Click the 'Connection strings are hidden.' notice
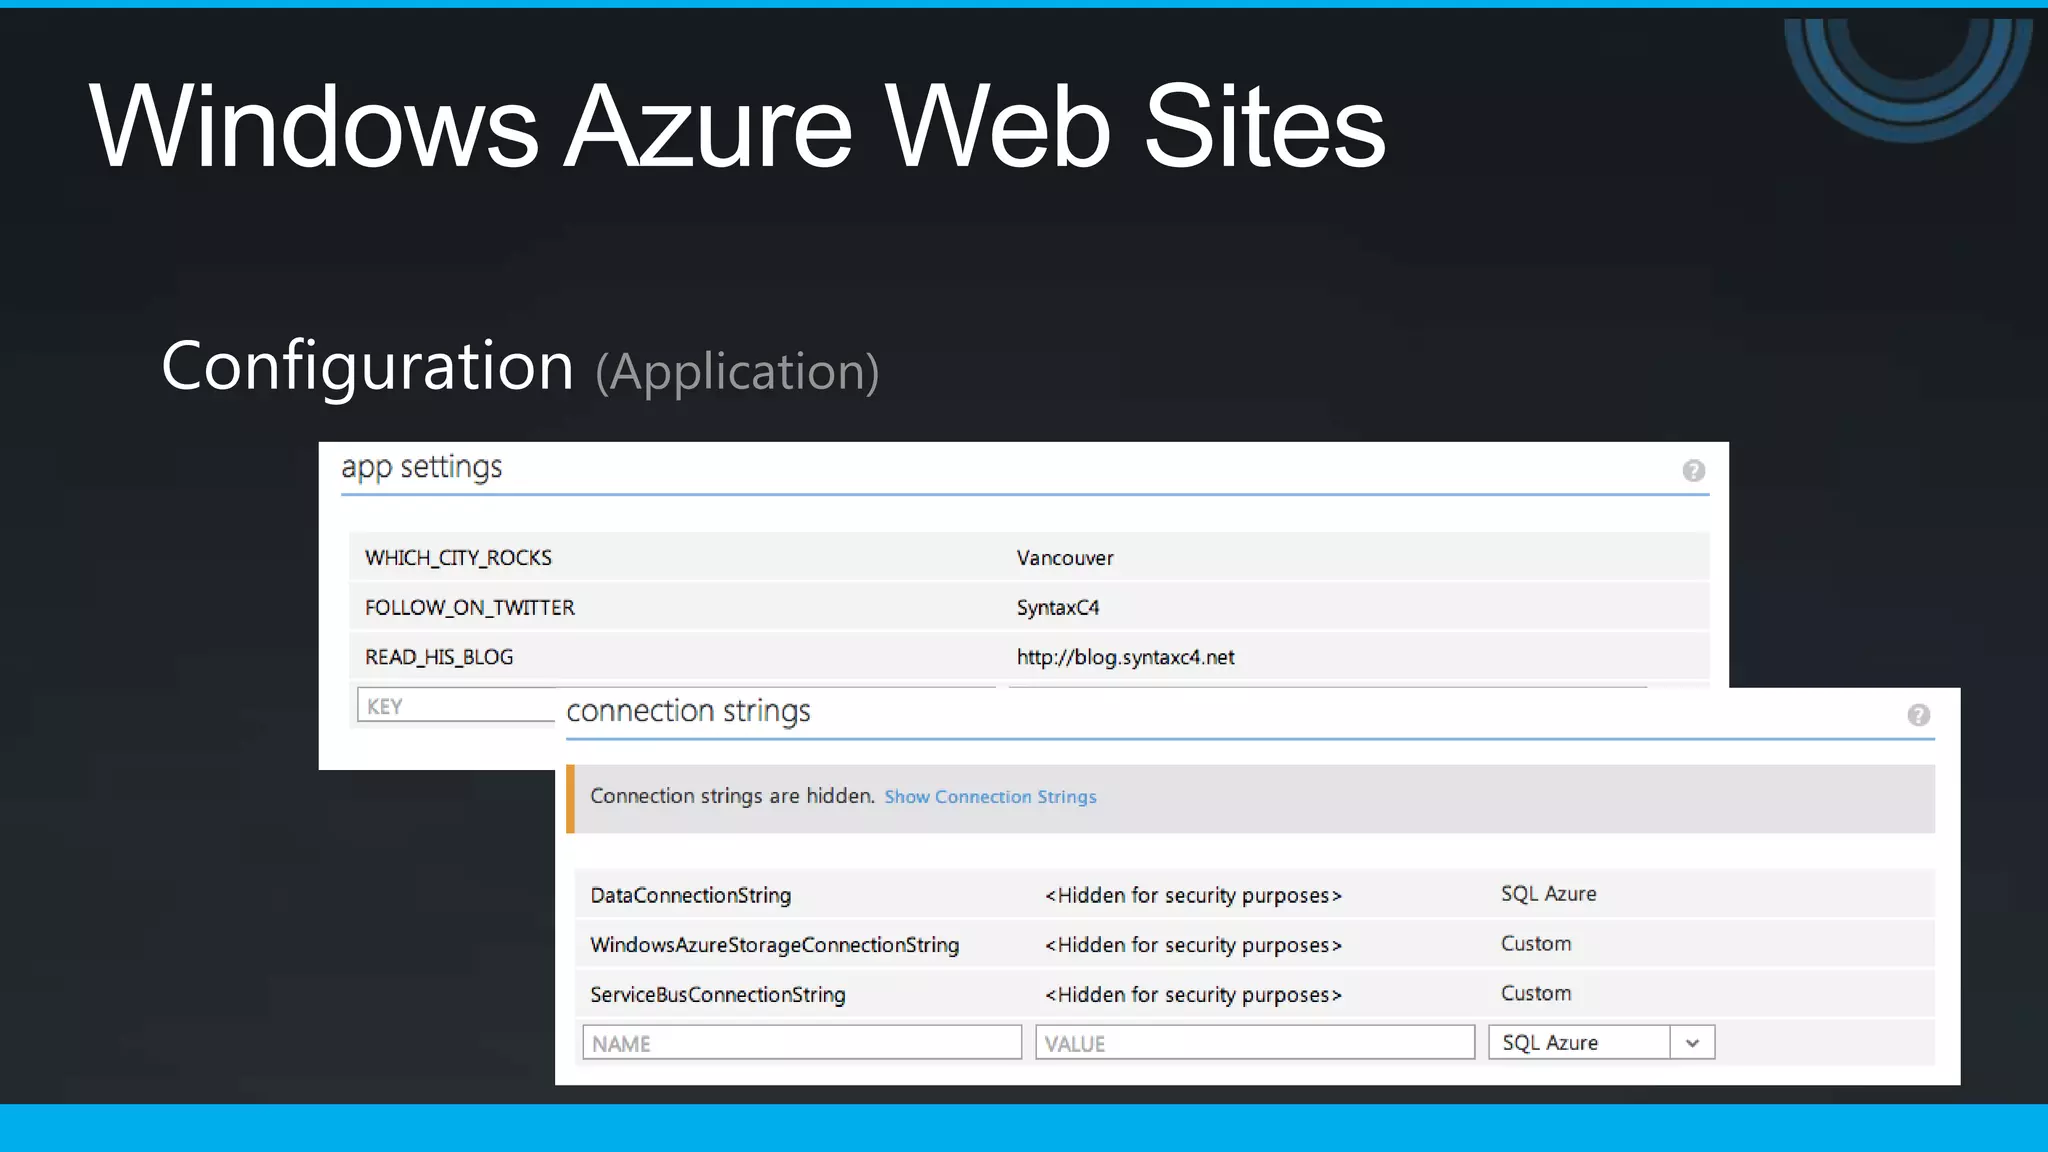Viewport: 2048px width, 1152px height. click(x=732, y=796)
